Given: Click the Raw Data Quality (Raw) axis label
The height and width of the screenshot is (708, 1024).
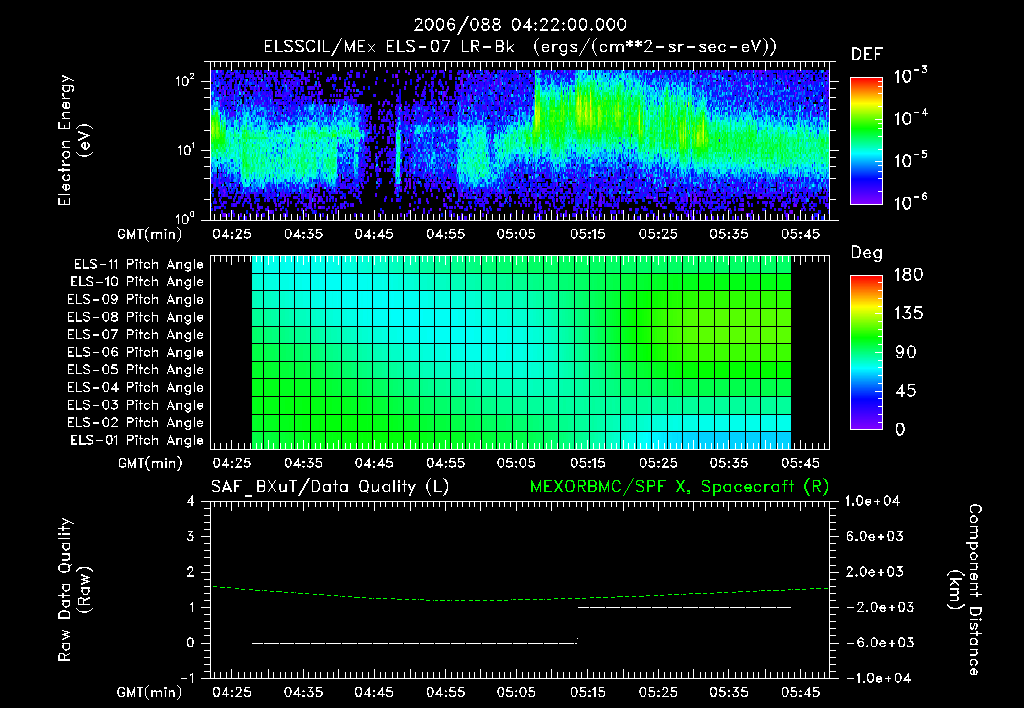Looking at the screenshot, I should 74,589.
